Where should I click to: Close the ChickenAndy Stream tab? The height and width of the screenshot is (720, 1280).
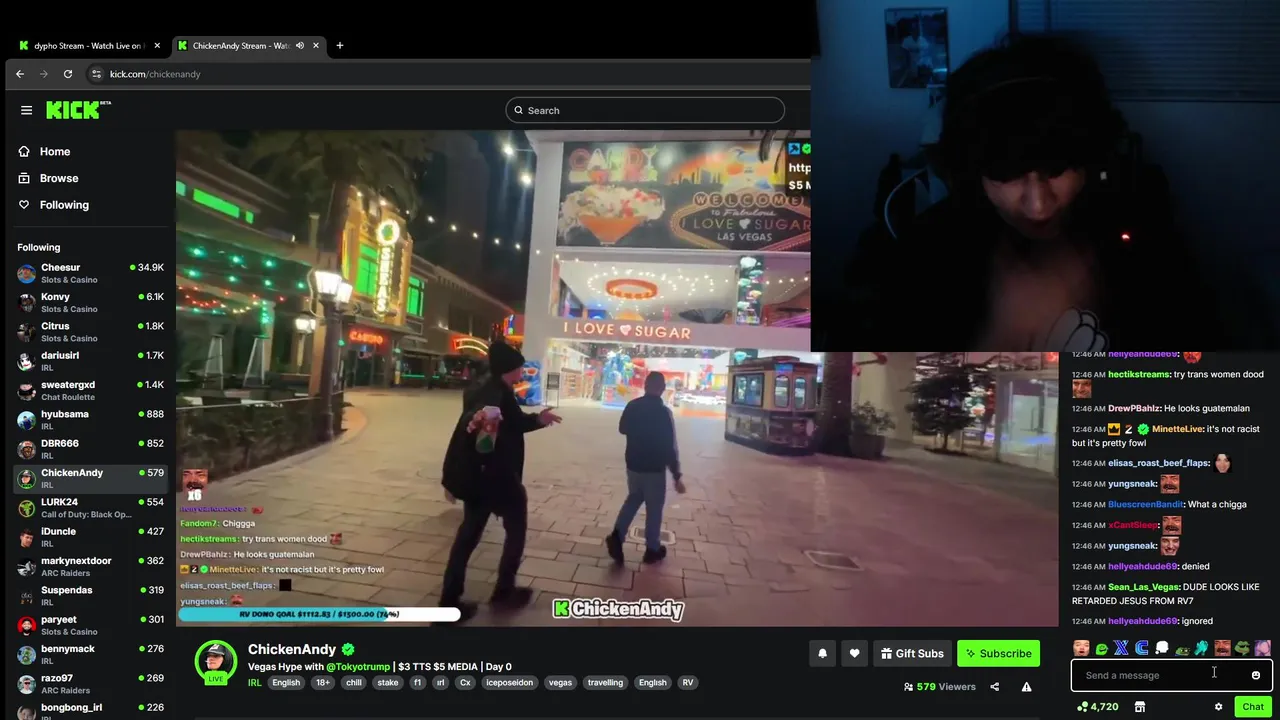tap(316, 45)
